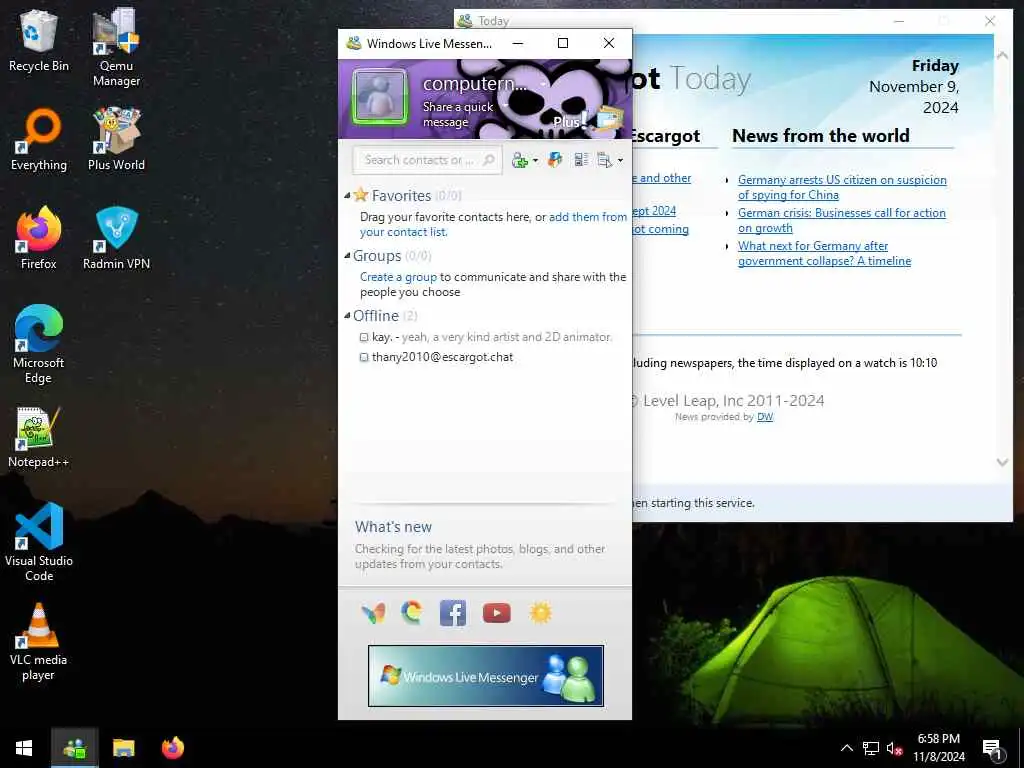Viewport: 1024px width, 768px height.
Task: Select the Radmin VPN desktop icon
Action: pos(116,238)
